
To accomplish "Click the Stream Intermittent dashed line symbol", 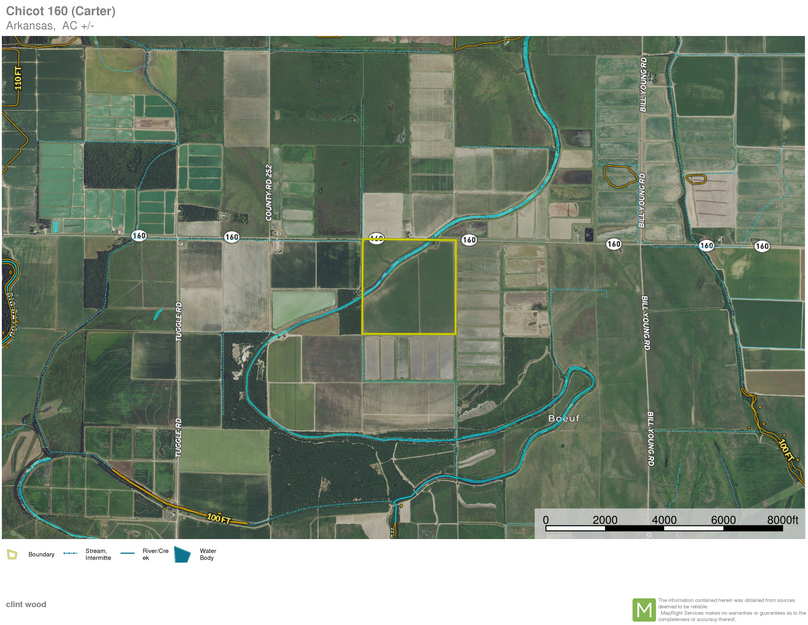I will click(x=70, y=553).
